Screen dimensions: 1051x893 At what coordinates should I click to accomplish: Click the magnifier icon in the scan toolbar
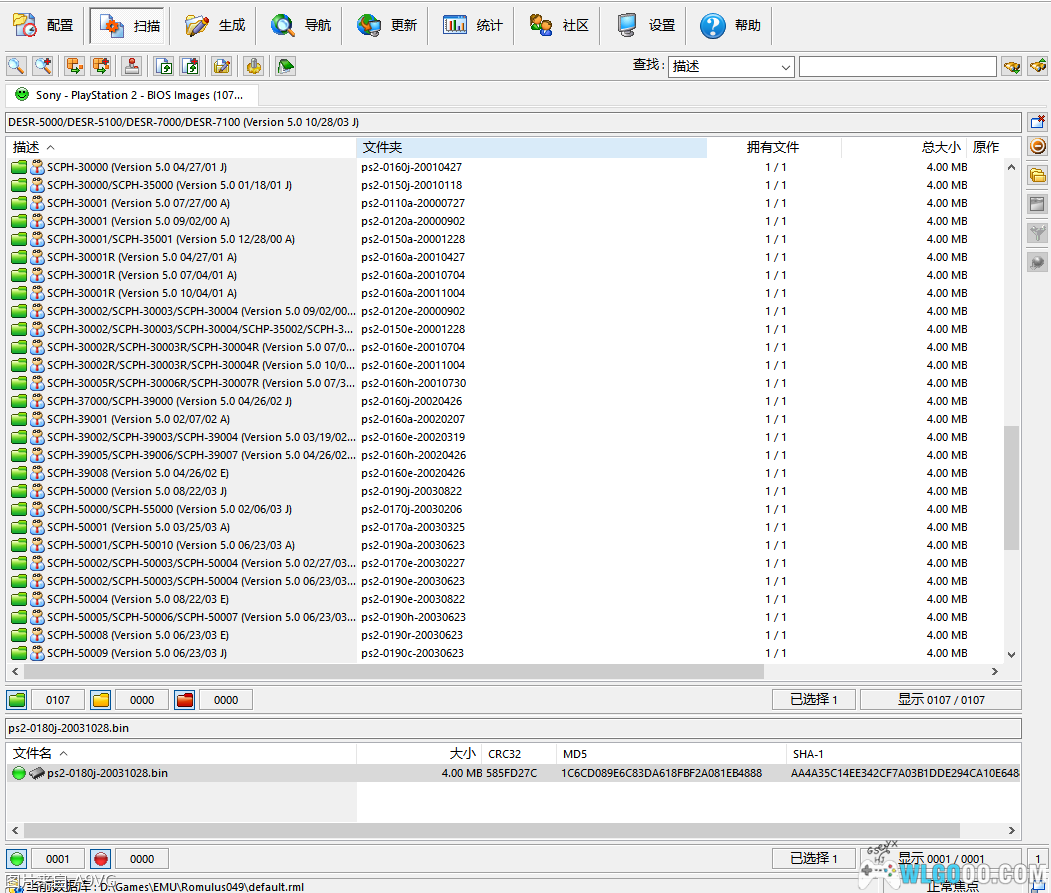pyautogui.click(x=16, y=66)
